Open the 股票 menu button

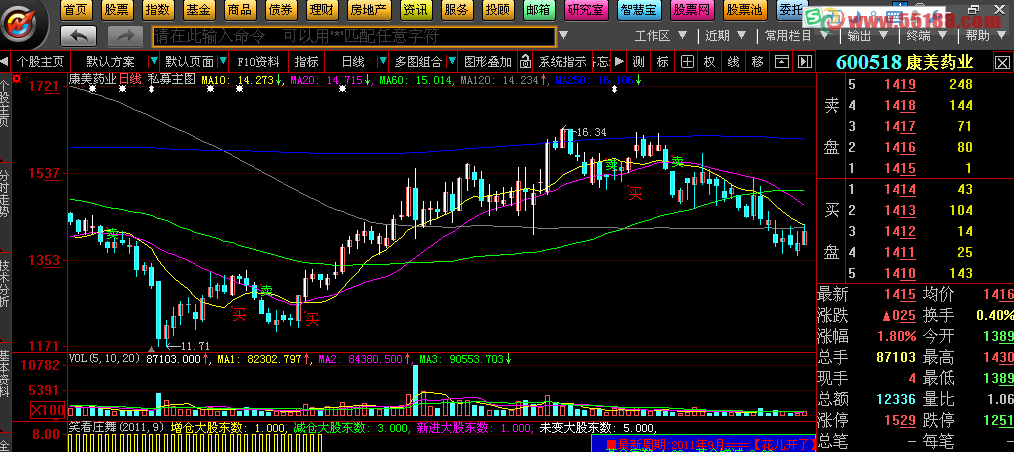116,9
